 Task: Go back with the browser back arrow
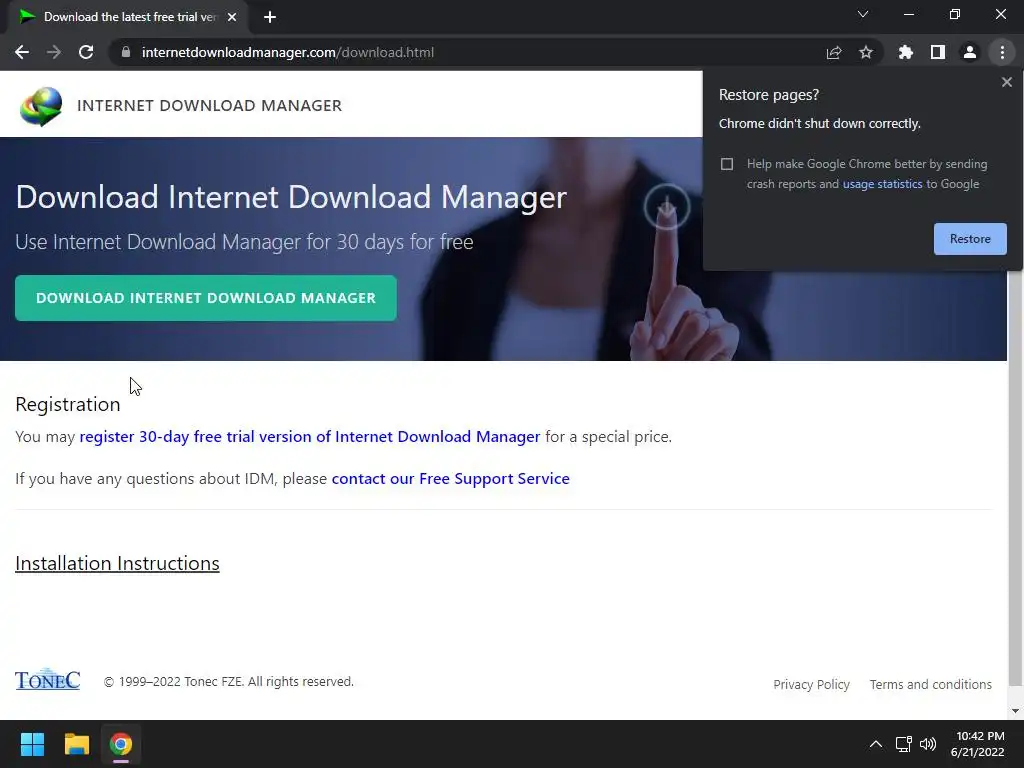coord(22,52)
